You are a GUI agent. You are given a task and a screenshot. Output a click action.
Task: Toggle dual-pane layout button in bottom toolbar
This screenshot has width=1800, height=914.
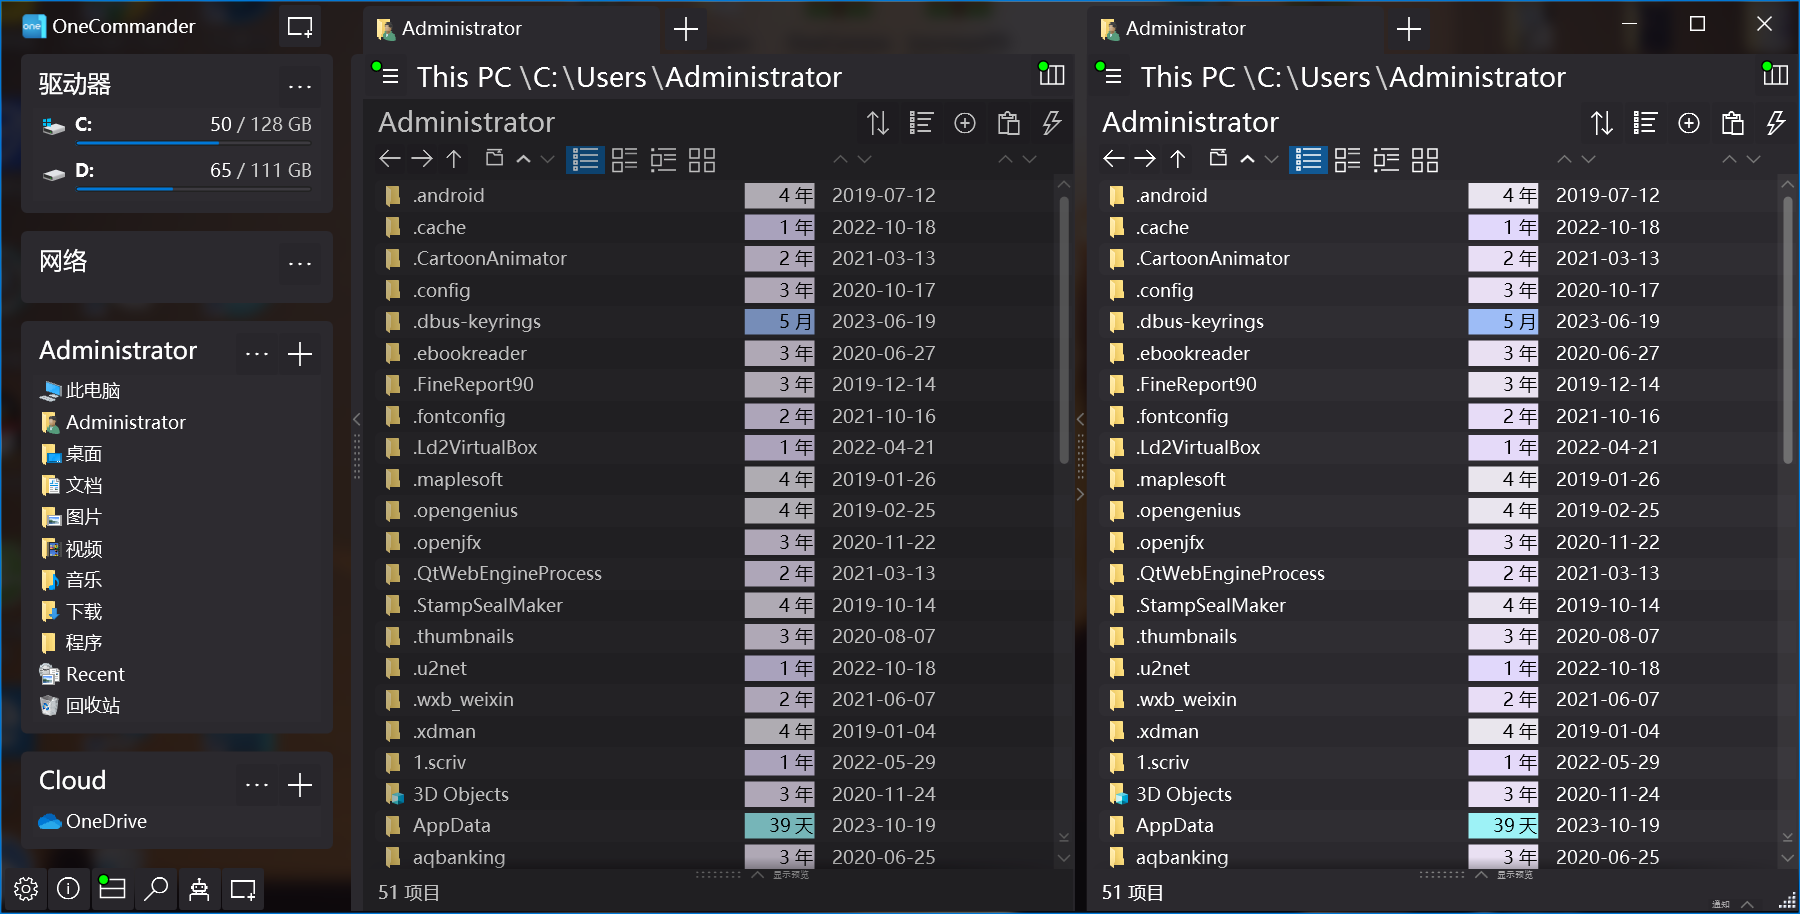[112, 888]
